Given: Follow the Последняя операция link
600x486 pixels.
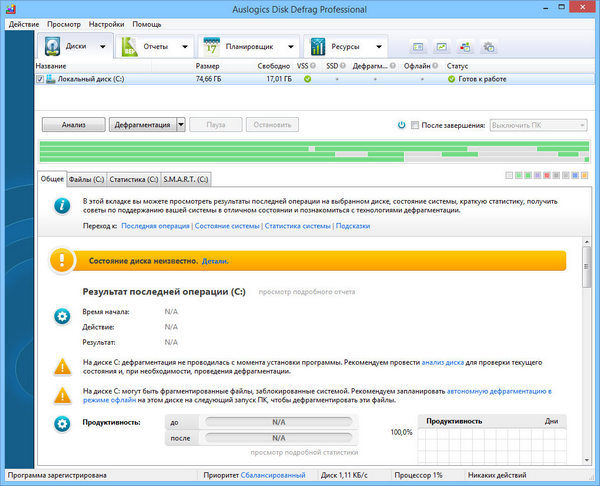Looking at the screenshot, I should (x=155, y=226).
